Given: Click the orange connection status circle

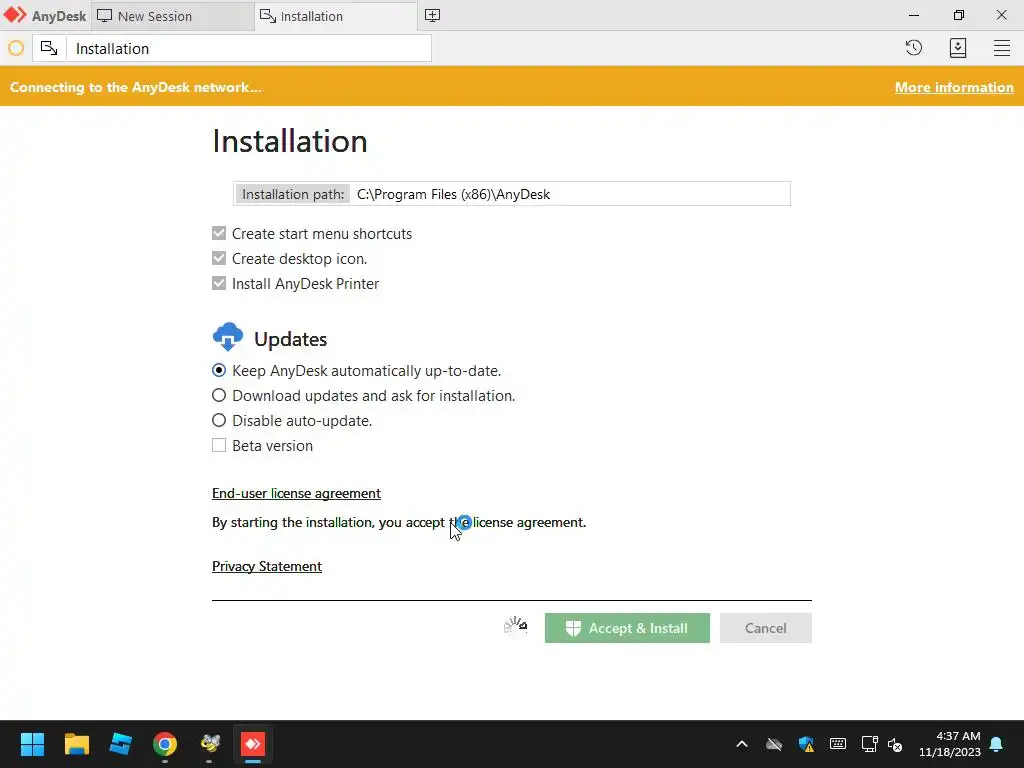Looking at the screenshot, I should [16, 48].
